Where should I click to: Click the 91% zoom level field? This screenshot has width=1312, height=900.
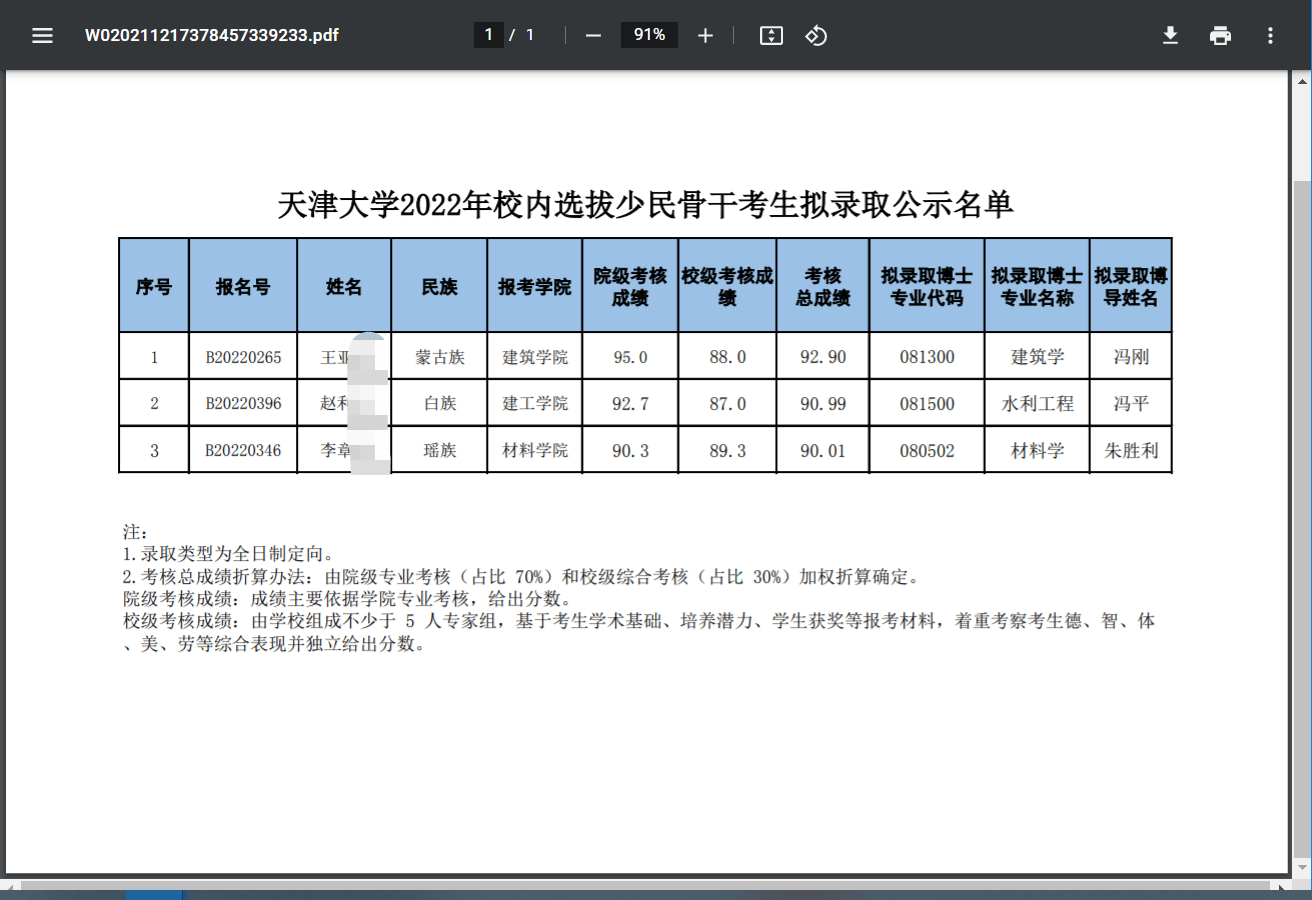649,35
